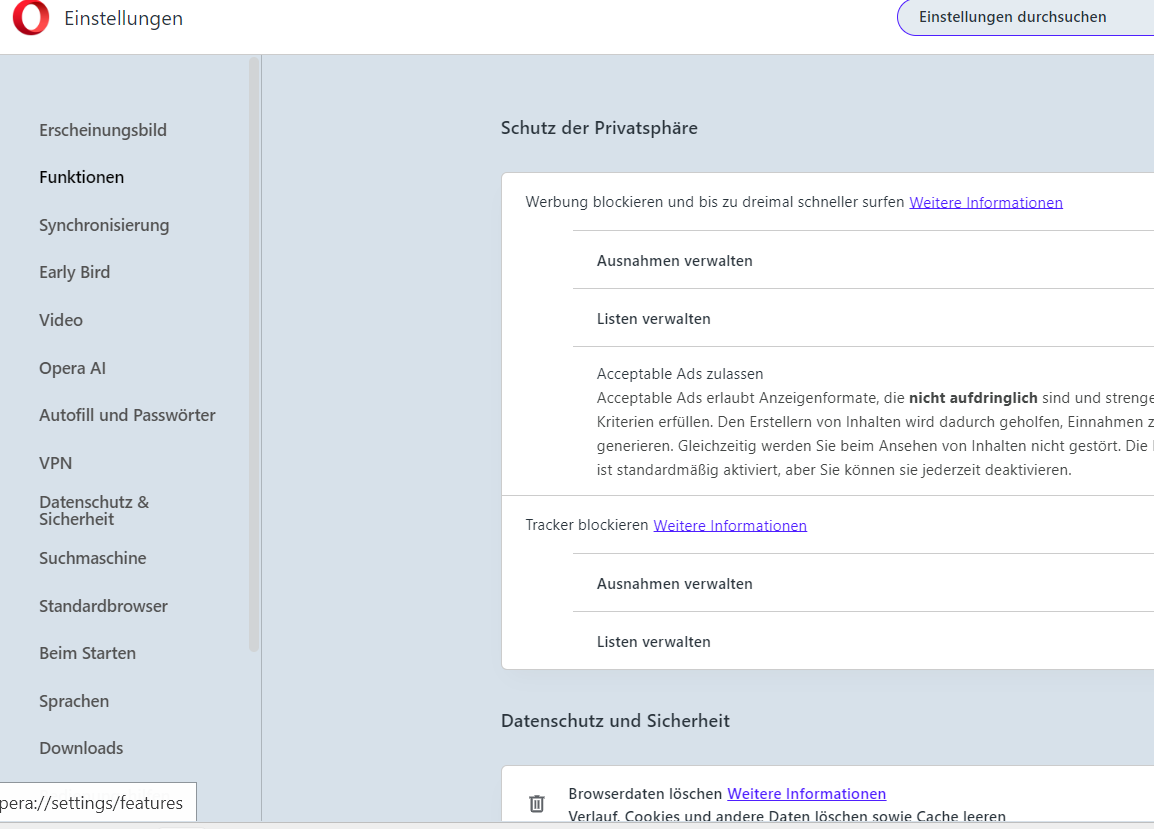Expand Ausnahmen verwalten under Tracker blockieren

675,583
